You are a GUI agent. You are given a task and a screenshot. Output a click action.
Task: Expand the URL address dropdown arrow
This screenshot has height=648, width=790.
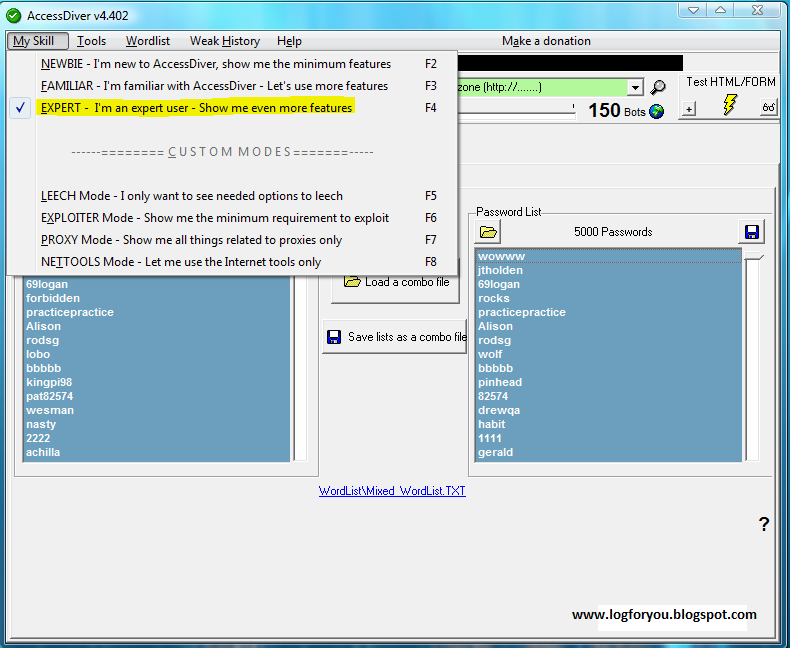tap(635, 87)
